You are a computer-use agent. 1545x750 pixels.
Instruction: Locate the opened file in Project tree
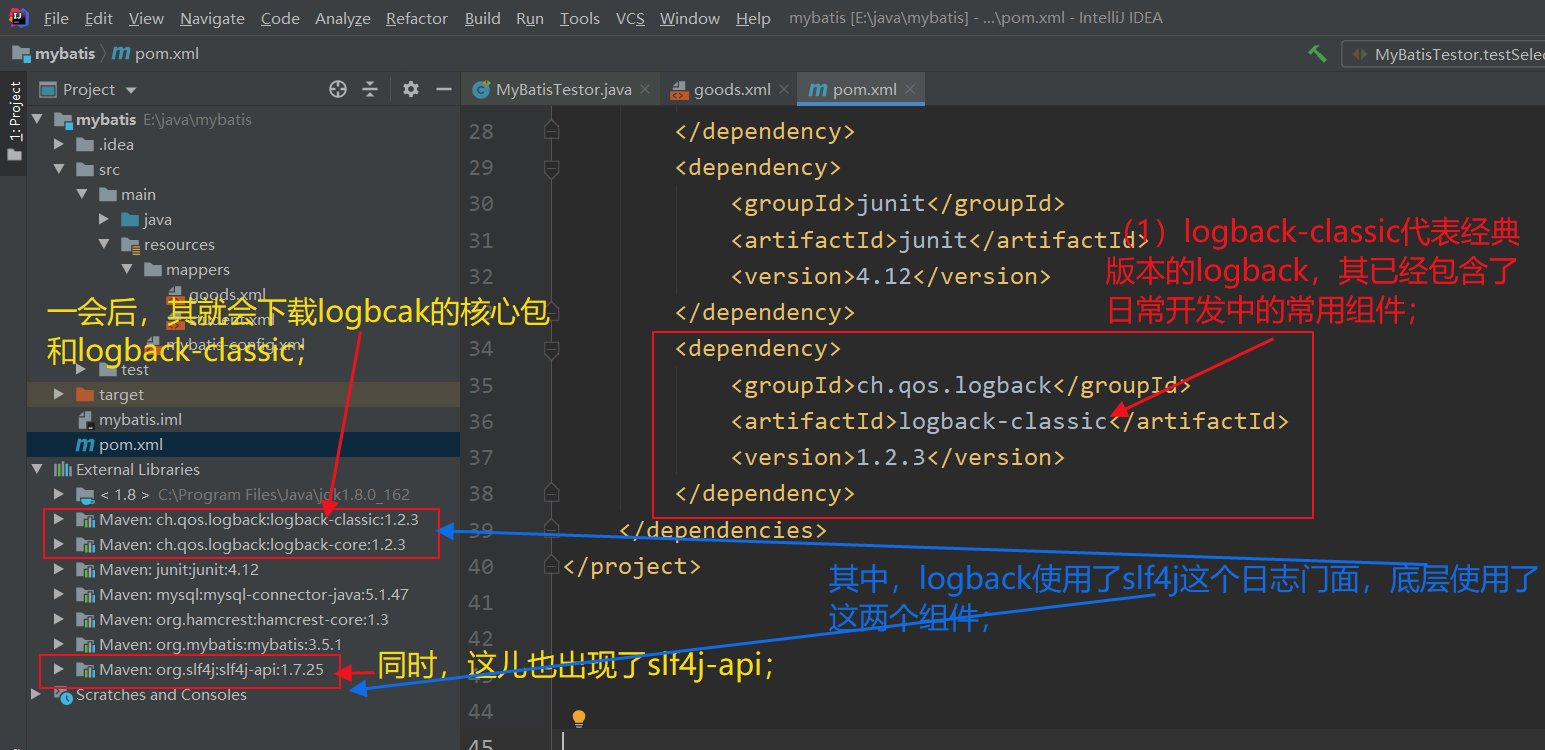[x=337, y=90]
